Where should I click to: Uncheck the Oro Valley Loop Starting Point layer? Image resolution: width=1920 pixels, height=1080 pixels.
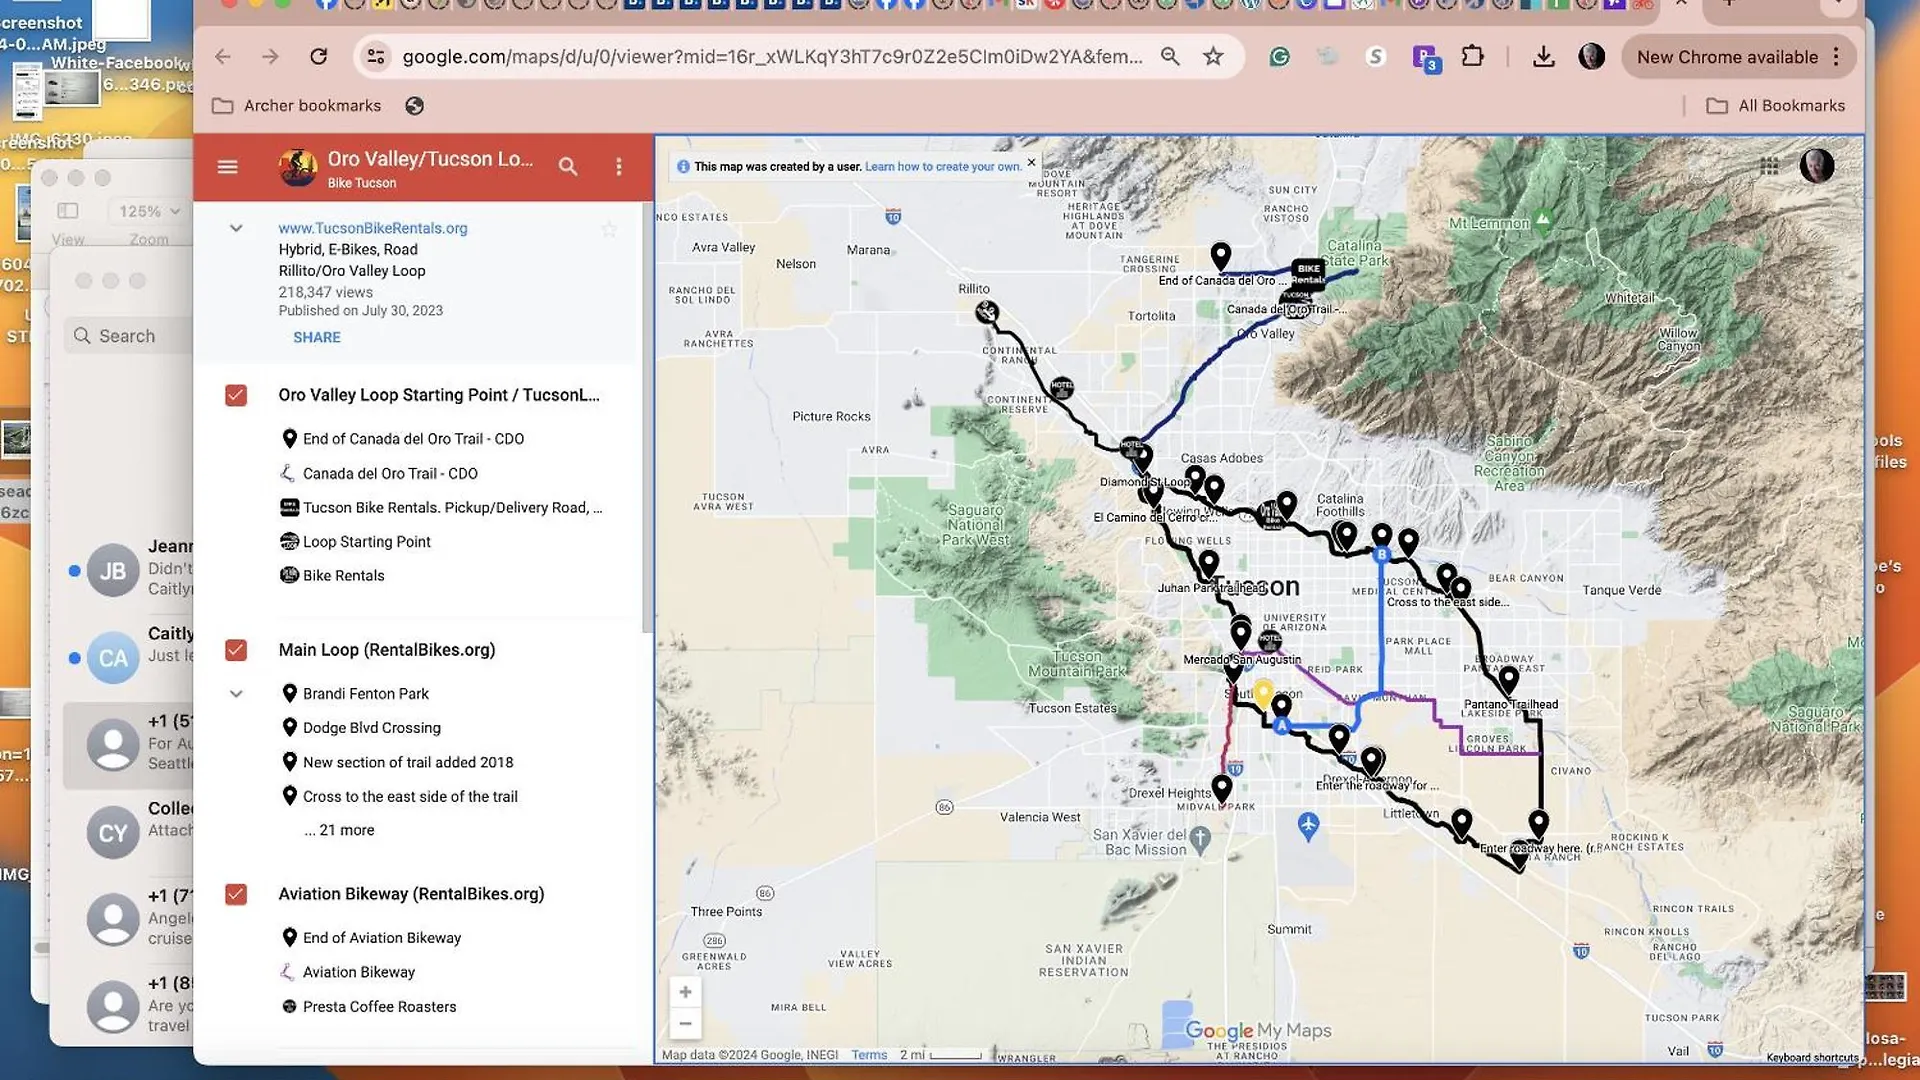coord(236,395)
